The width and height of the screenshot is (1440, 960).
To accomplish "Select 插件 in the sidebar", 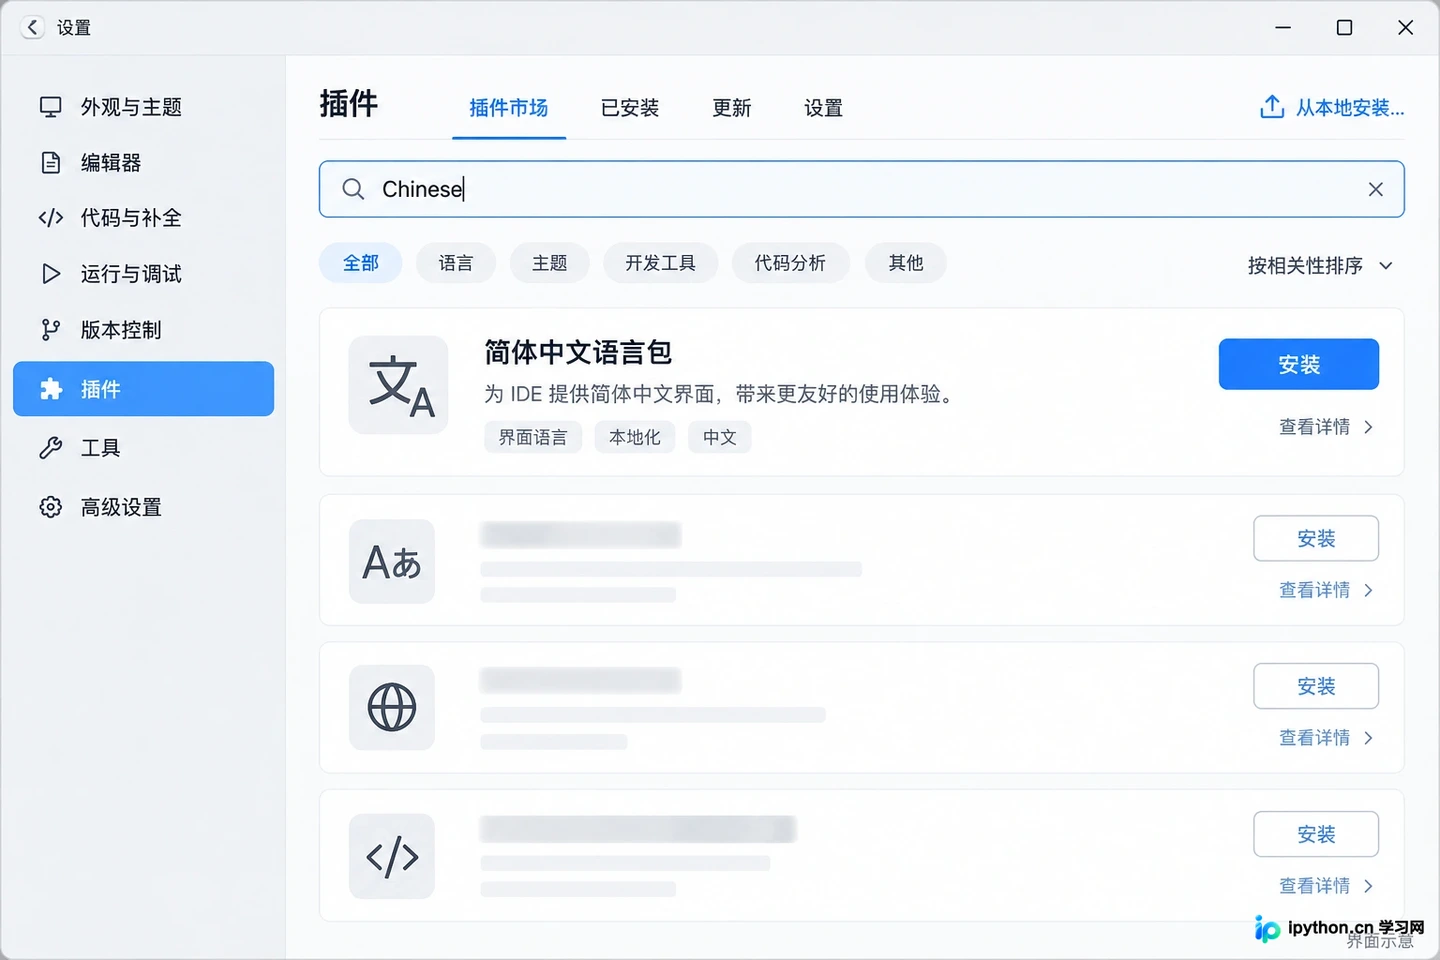I will pyautogui.click(x=143, y=389).
